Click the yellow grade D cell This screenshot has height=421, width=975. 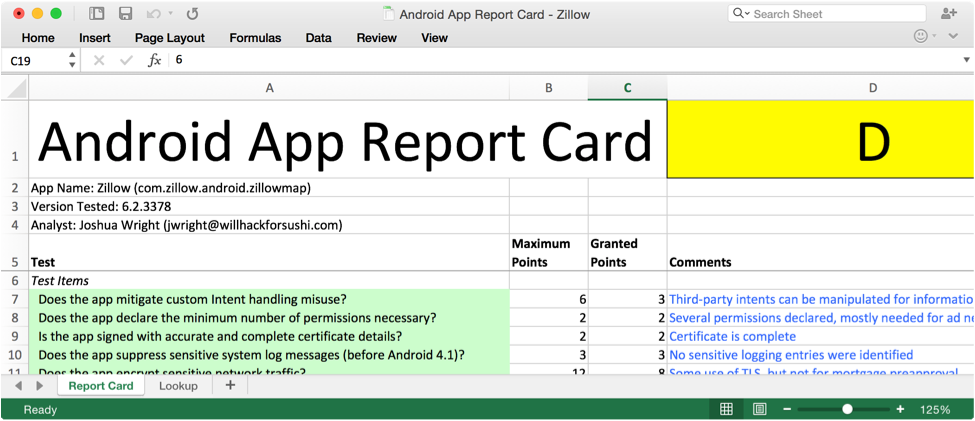point(821,139)
